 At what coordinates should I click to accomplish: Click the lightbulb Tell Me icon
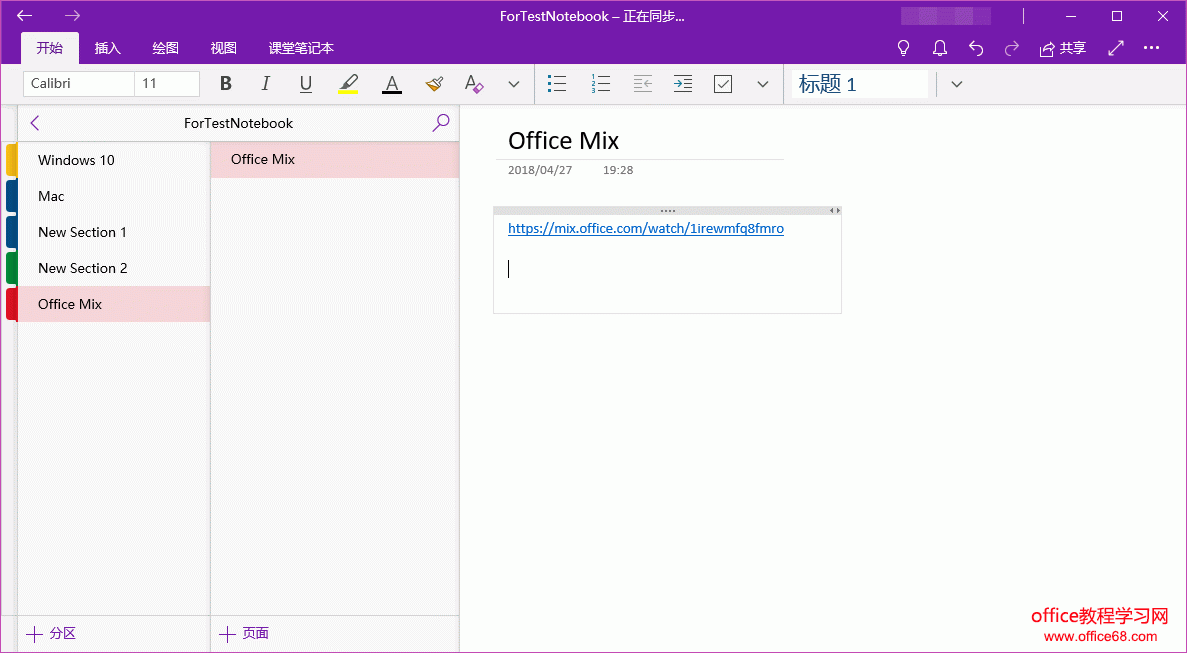pyautogui.click(x=903, y=47)
